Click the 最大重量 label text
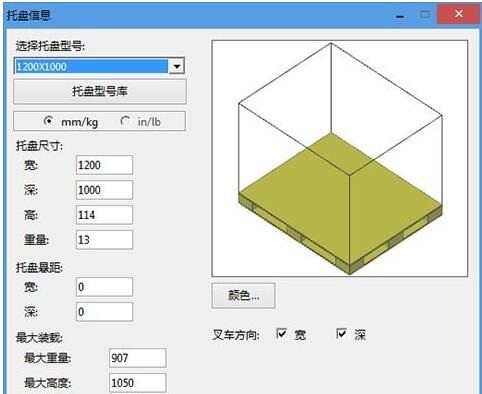Viewport: 482px width, 394px height. [x=48, y=358]
